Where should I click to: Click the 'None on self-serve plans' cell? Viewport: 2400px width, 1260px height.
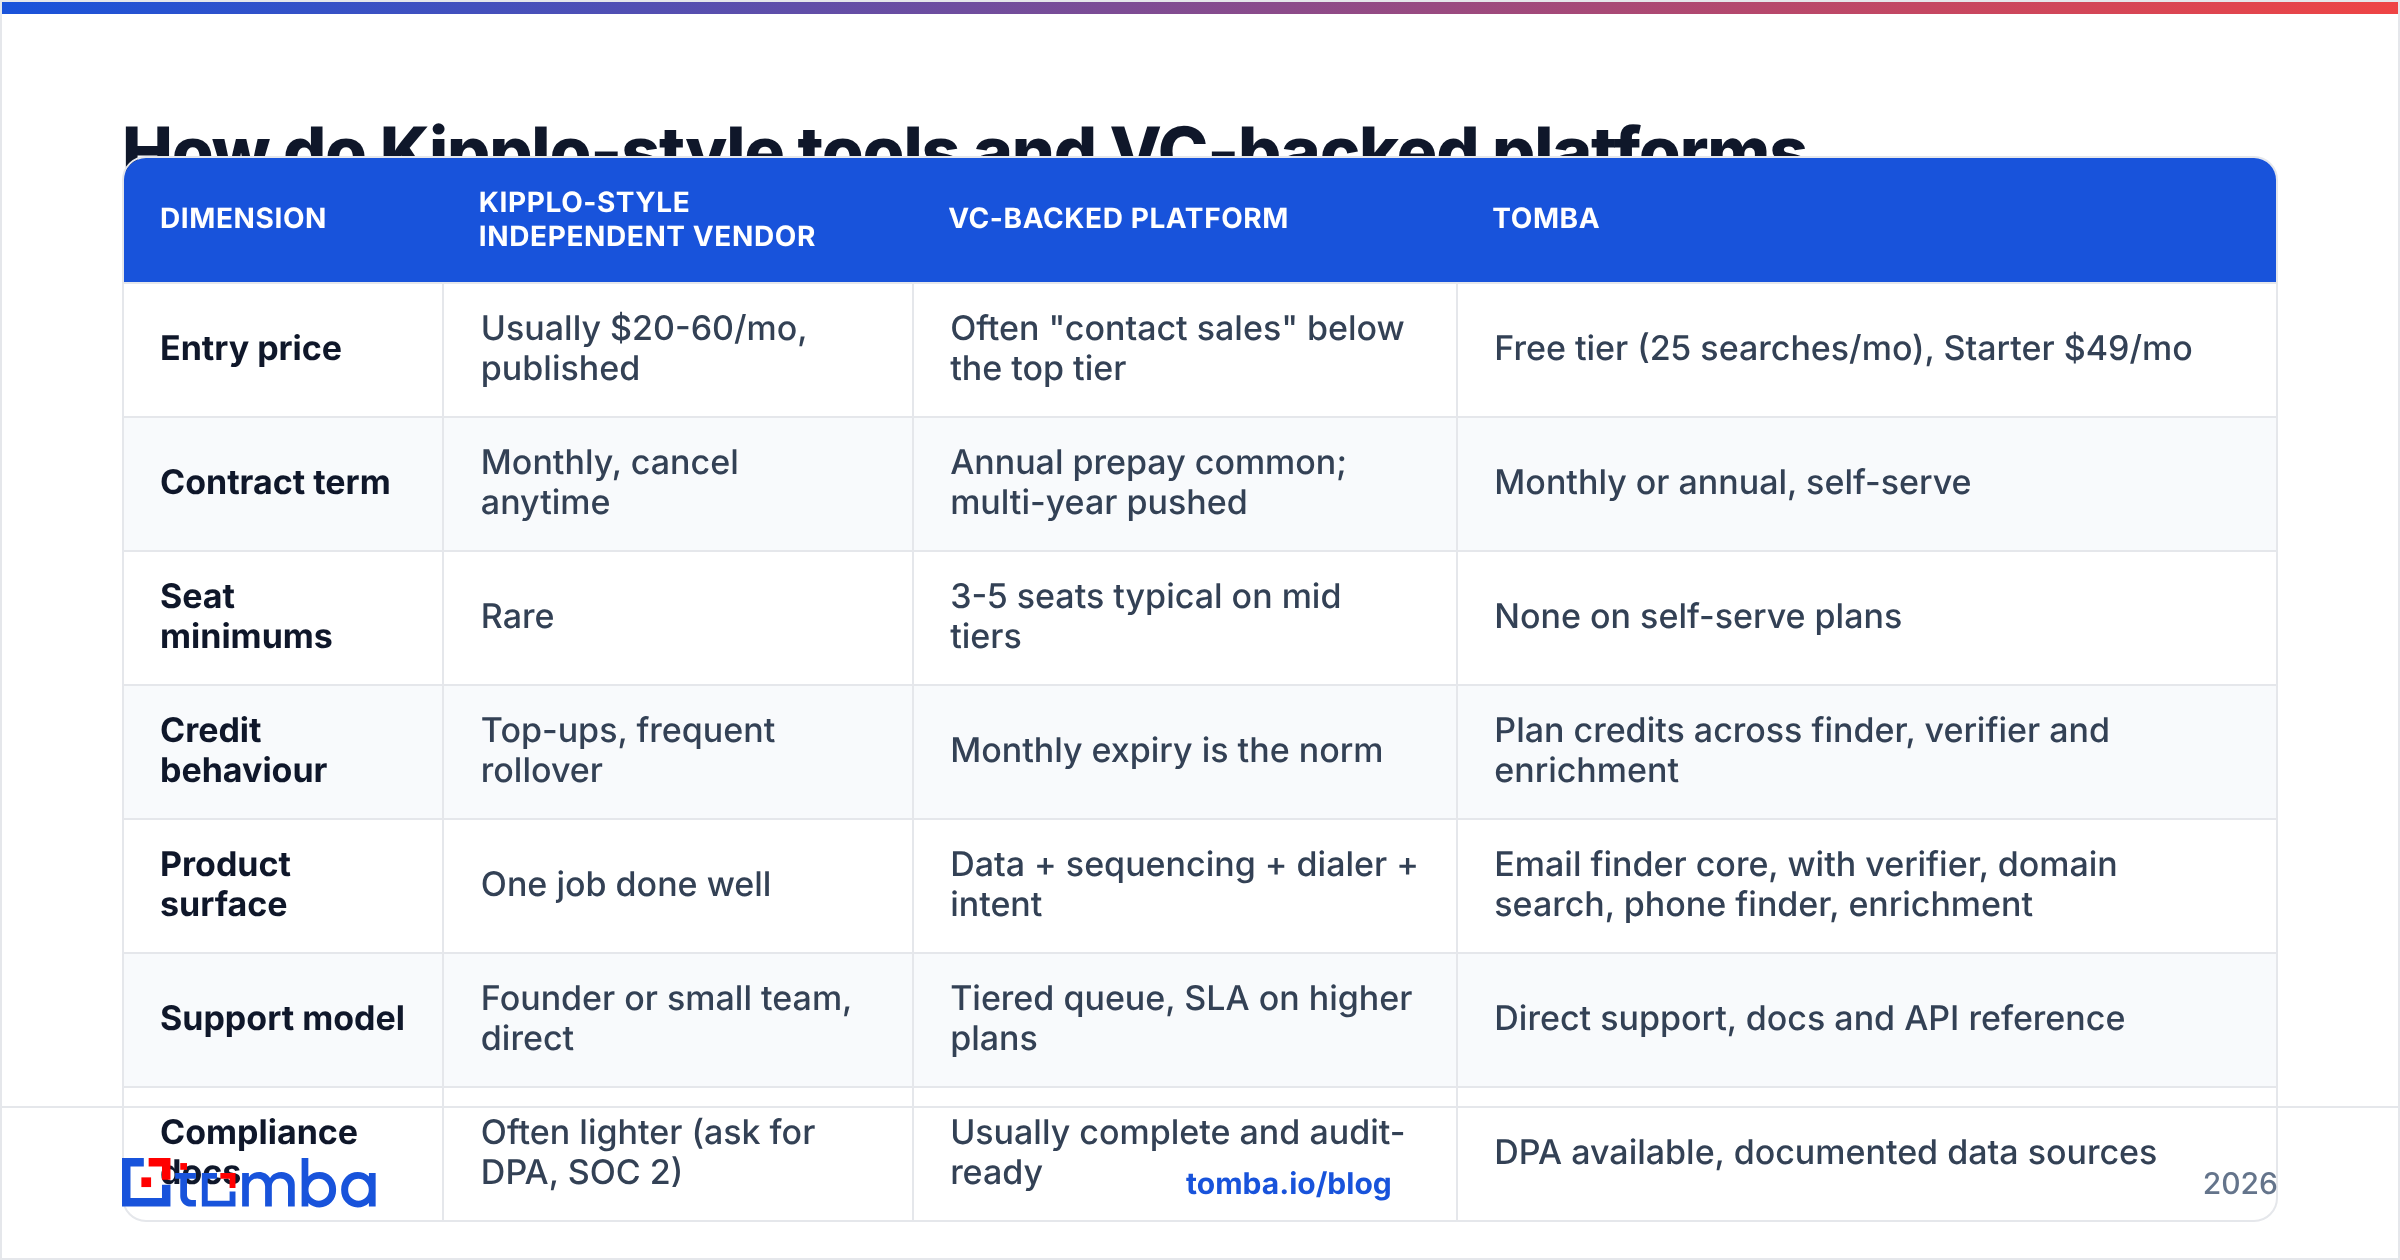1867,618
